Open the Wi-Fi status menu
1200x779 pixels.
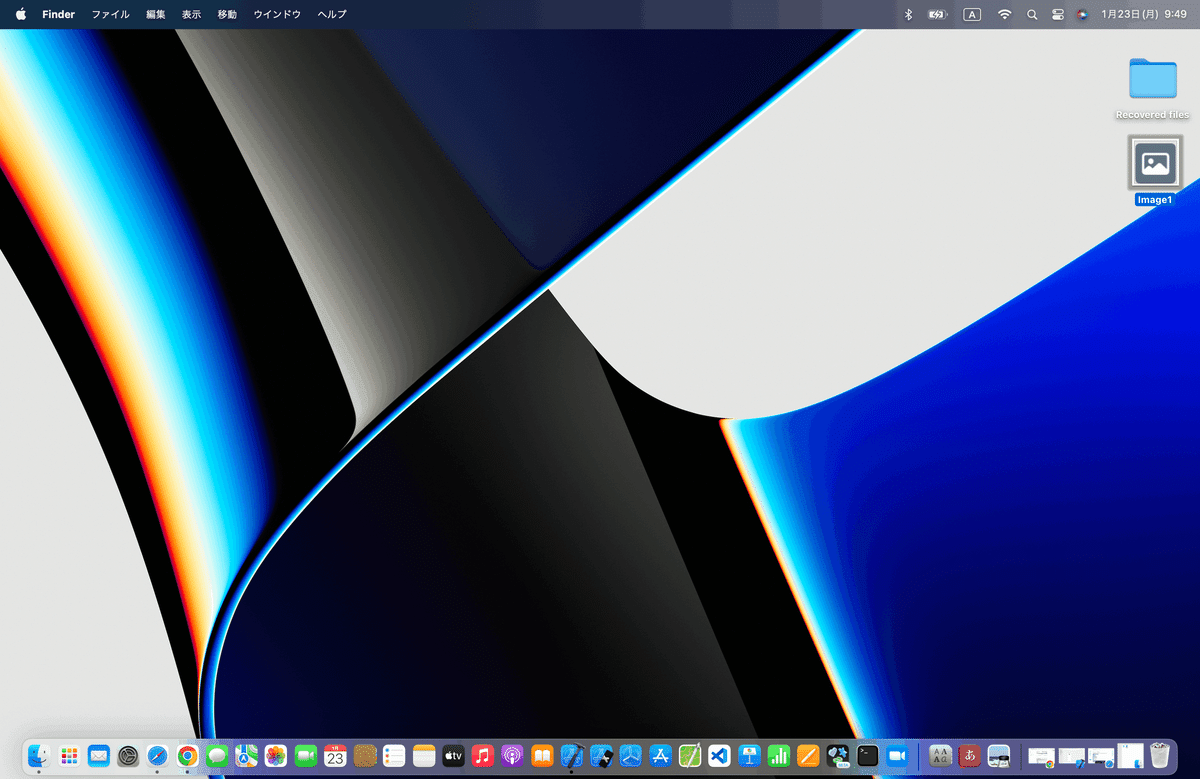point(1004,14)
